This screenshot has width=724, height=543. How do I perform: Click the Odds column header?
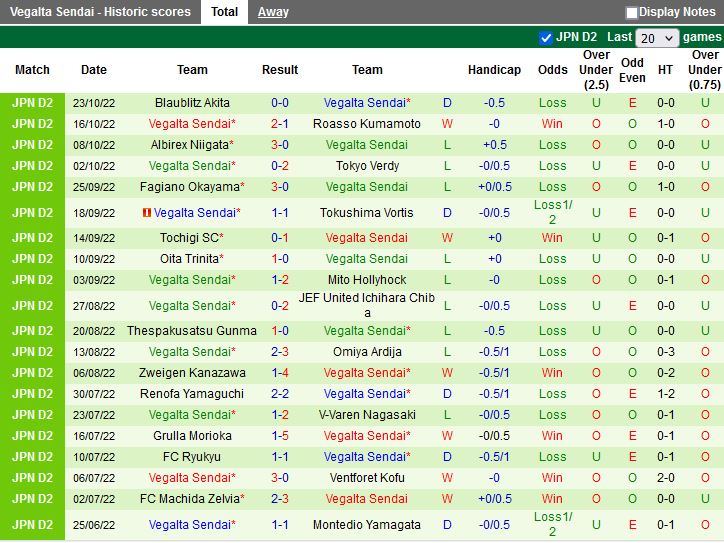[x=552, y=70]
